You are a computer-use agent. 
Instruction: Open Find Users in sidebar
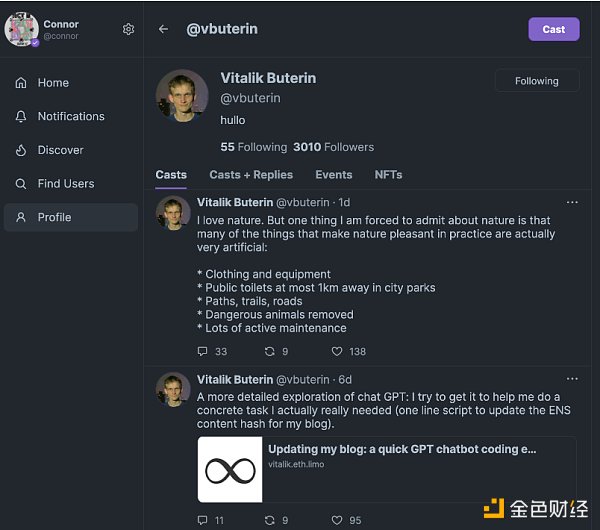coord(65,184)
